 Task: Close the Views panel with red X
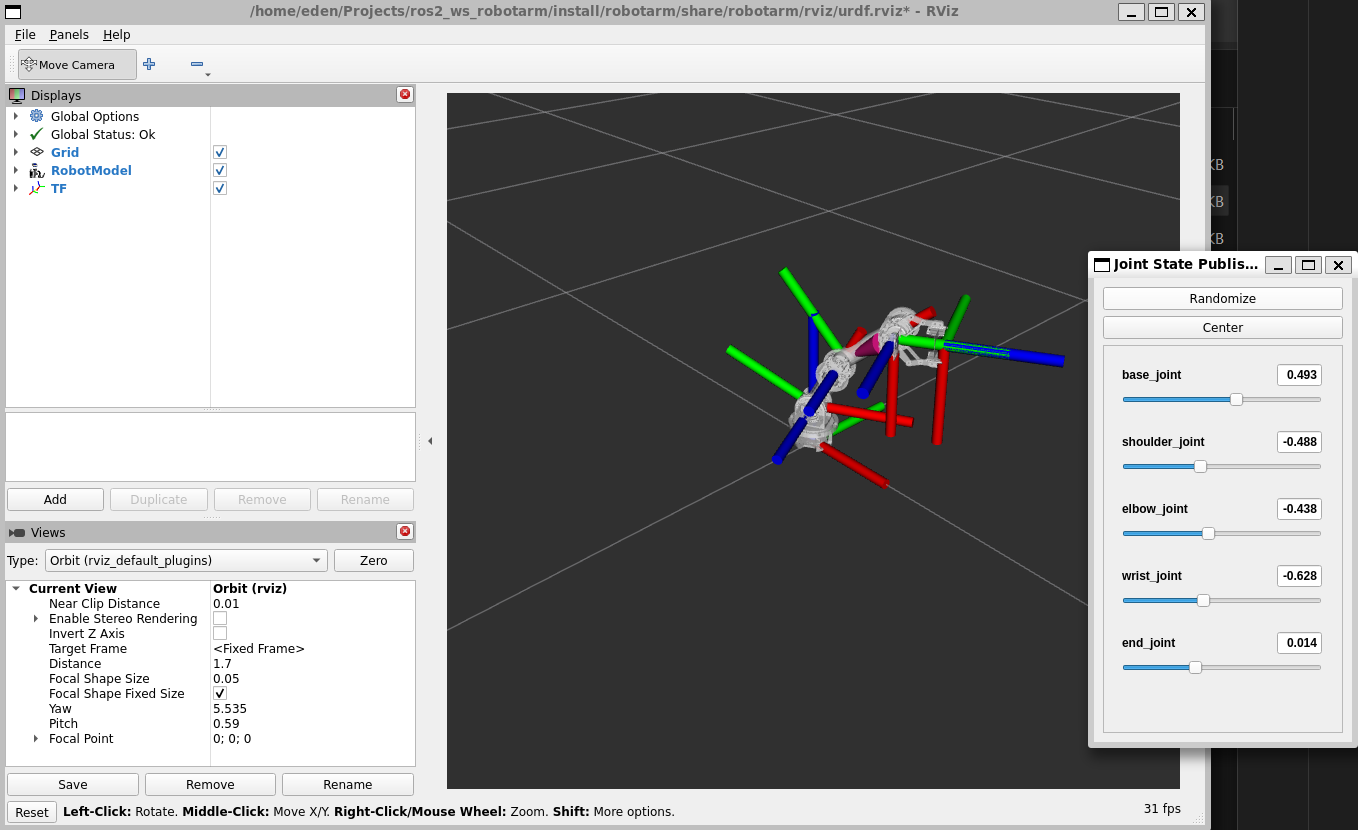point(404,532)
